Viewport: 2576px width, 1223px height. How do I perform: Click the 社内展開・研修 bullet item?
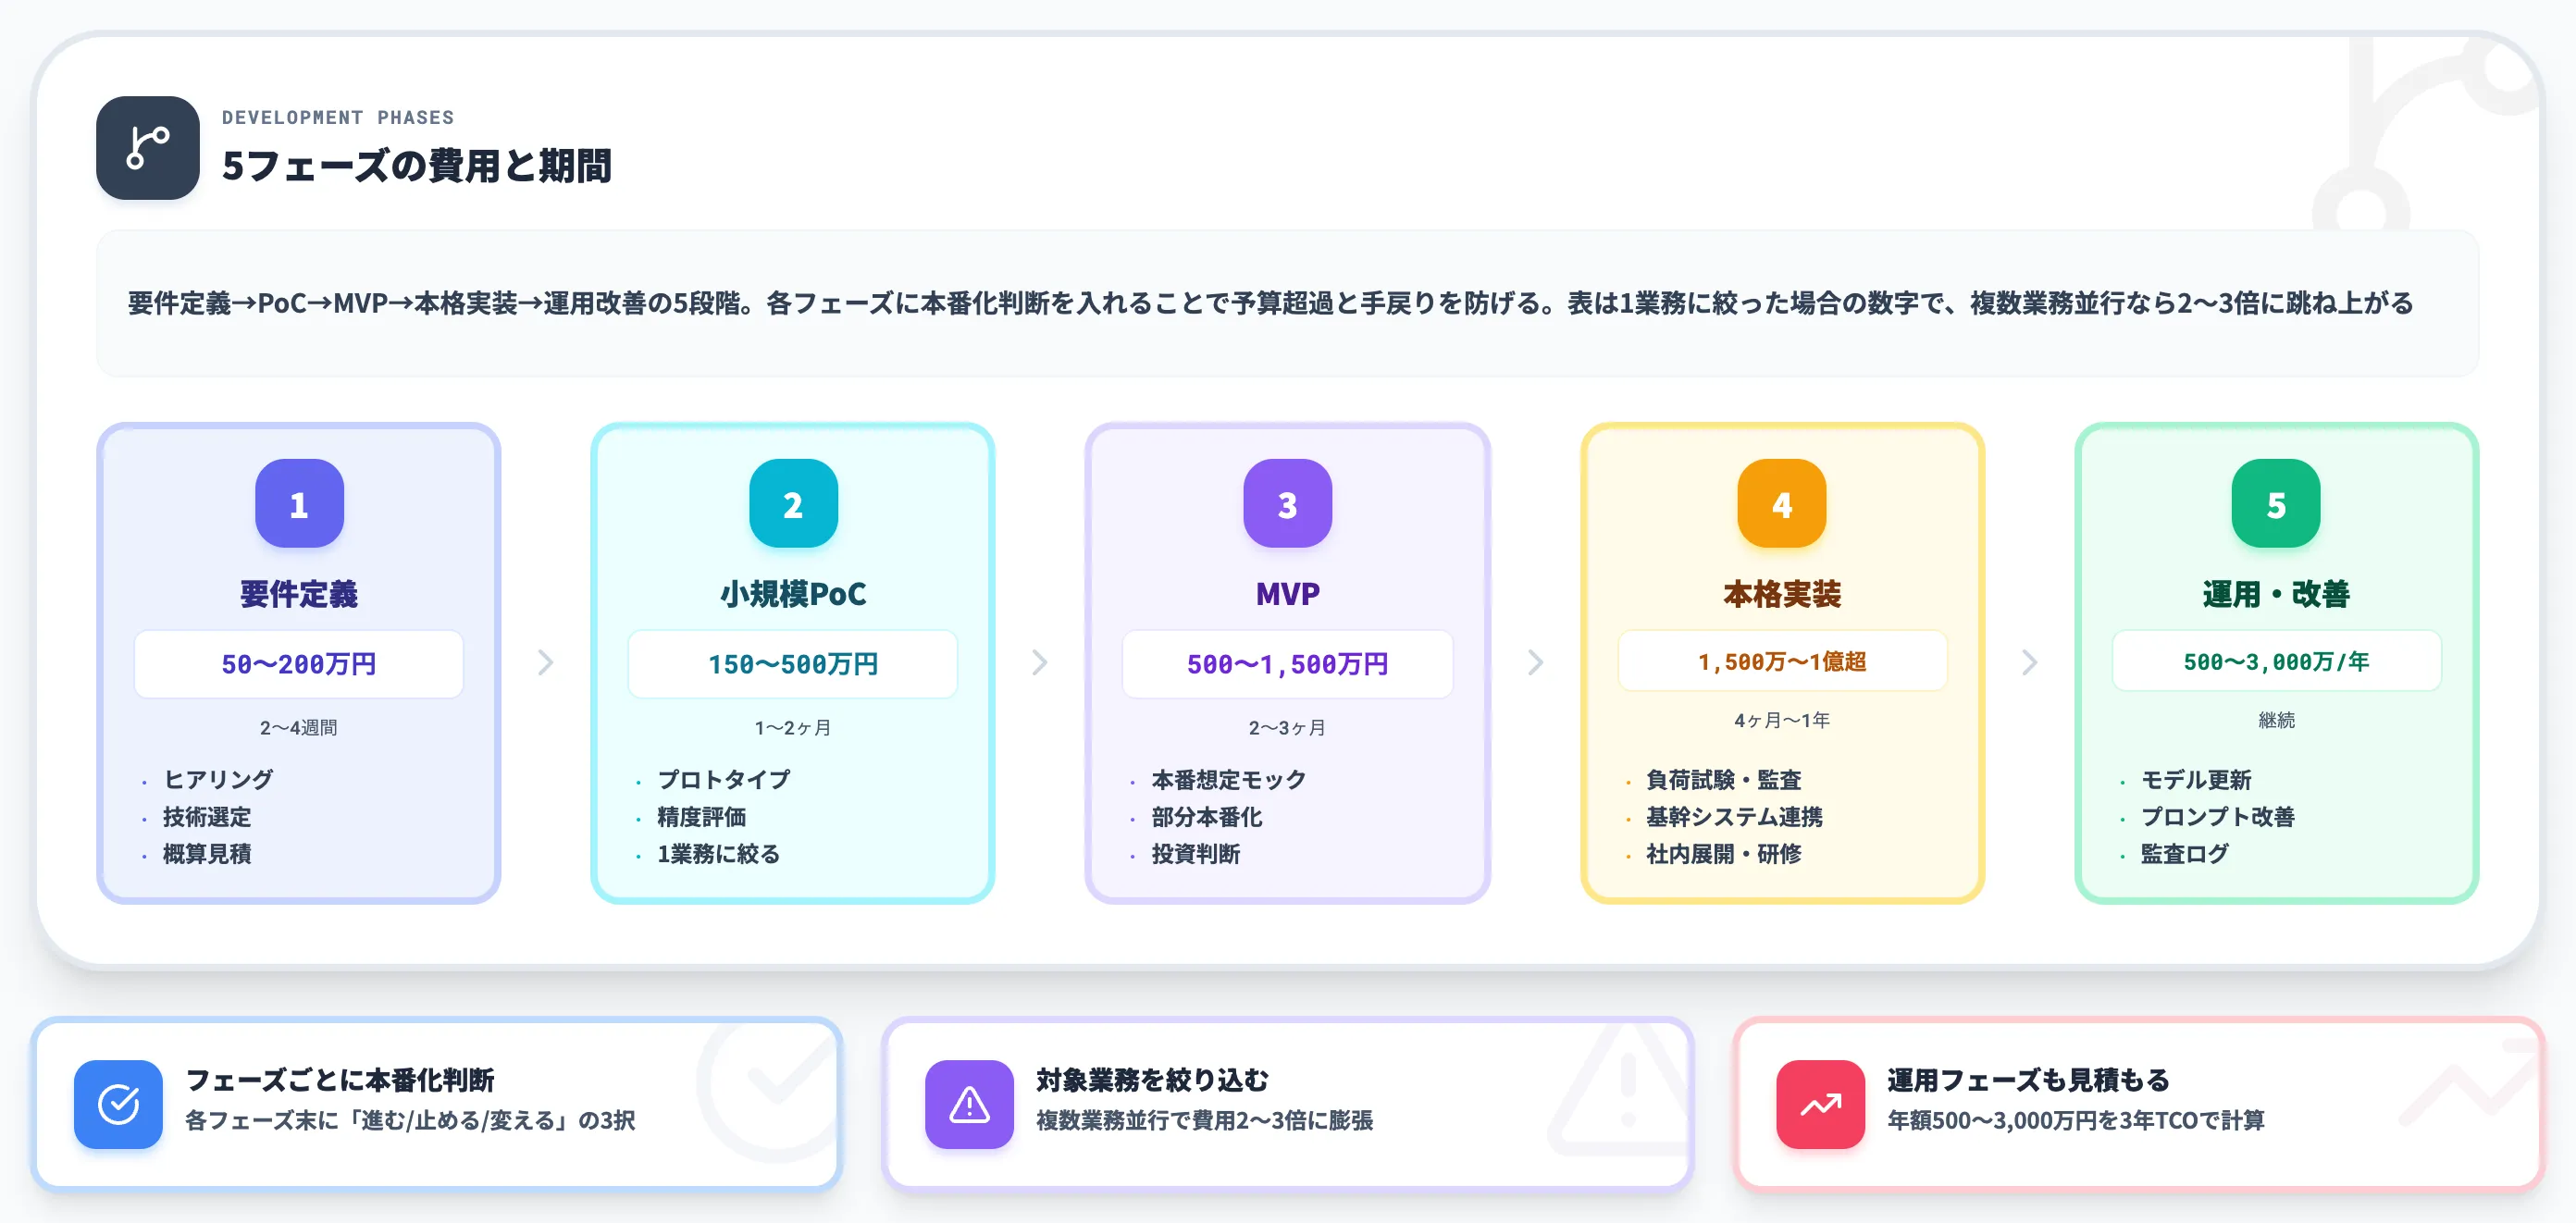(x=1724, y=854)
